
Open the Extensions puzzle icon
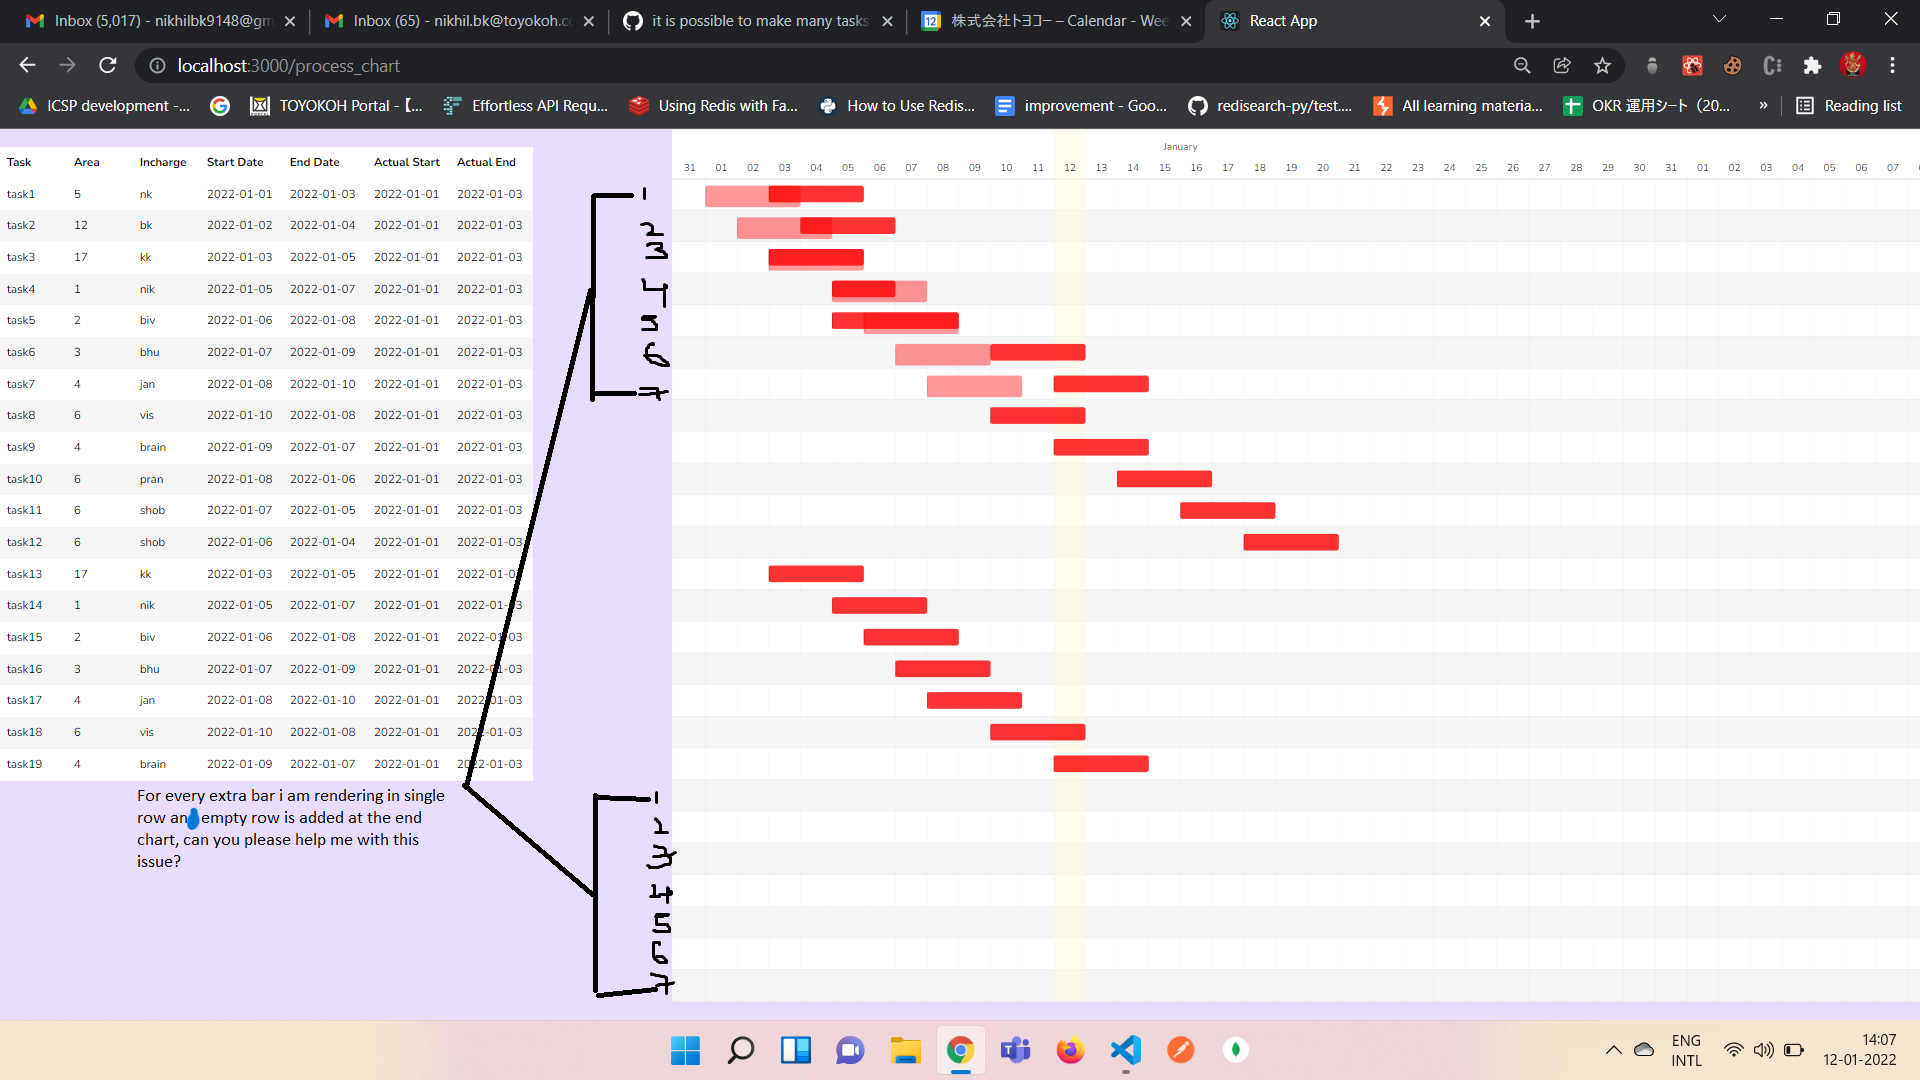(1812, 66)
